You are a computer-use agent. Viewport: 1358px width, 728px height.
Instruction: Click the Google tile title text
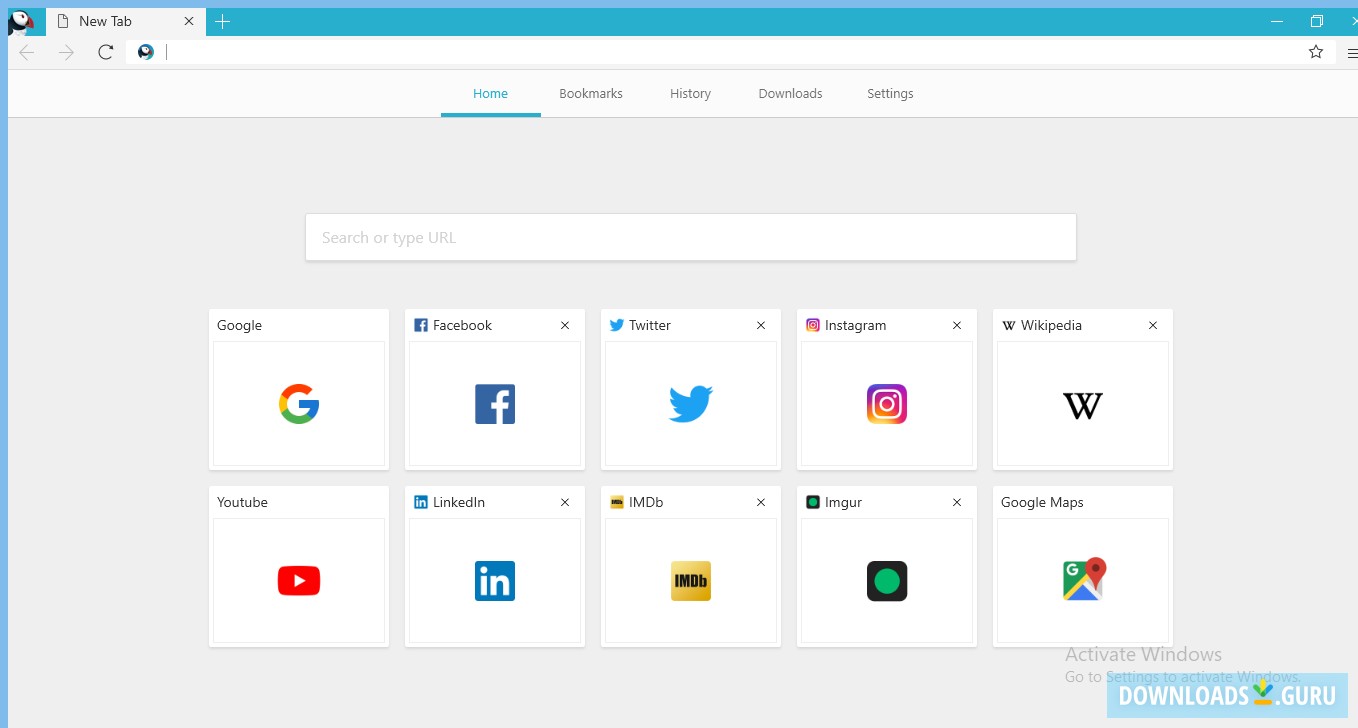(239, 325)
